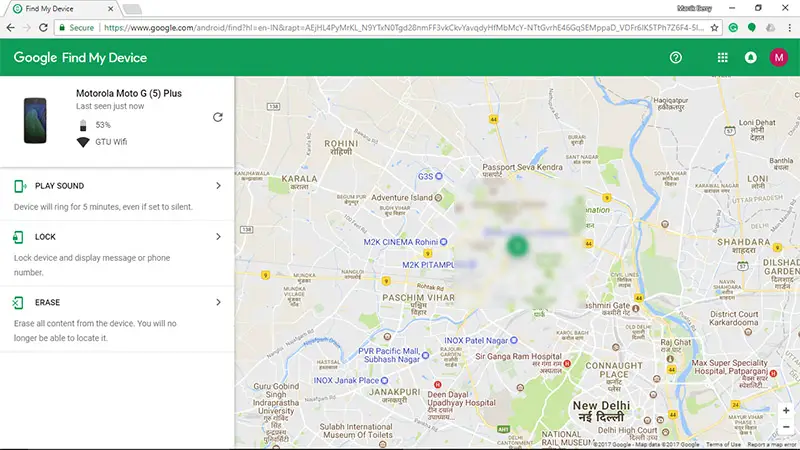
Task: Go back in browser
Action: [11, 28]
